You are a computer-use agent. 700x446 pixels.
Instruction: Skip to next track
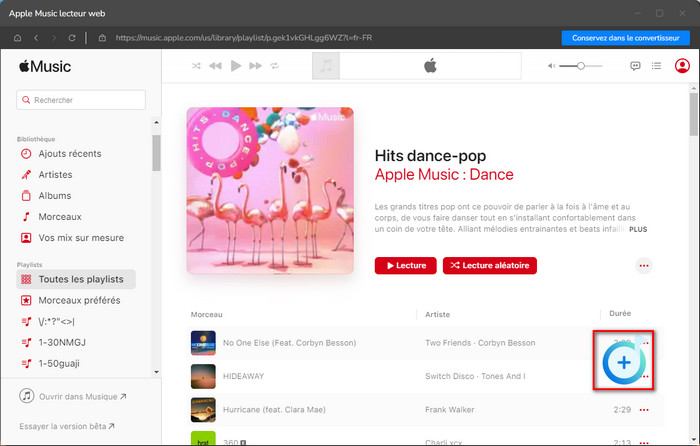255,66
